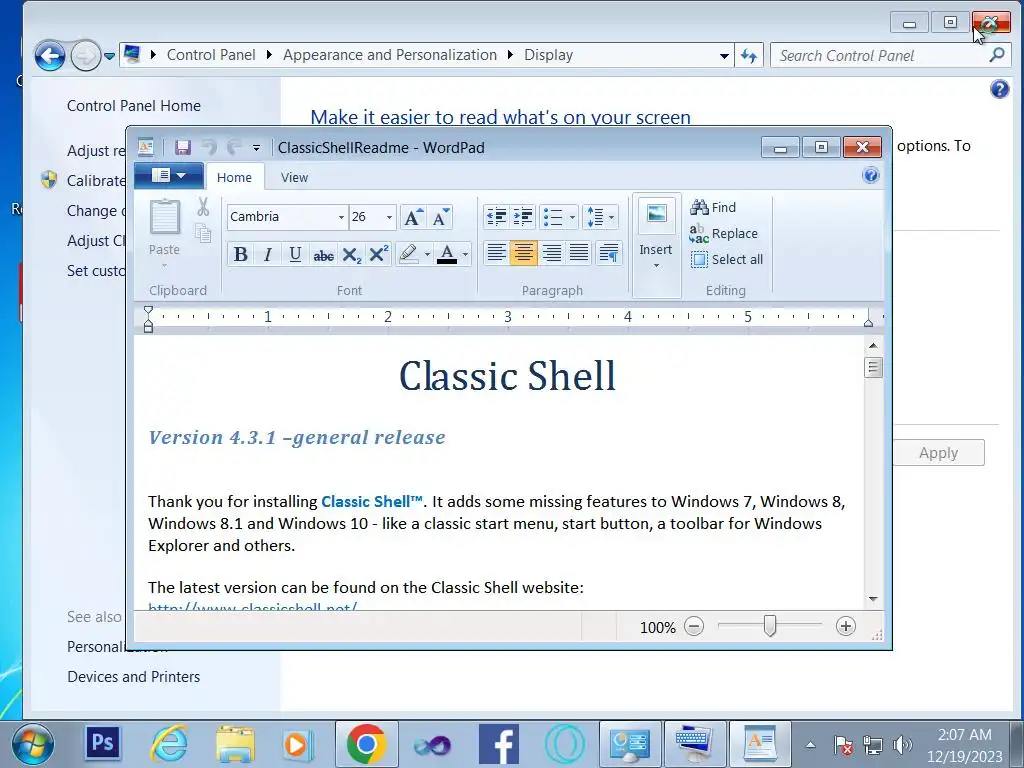Click the Paste clipboard icon
This screenshot has height=768, width=1024.
(x=165, y=217)
